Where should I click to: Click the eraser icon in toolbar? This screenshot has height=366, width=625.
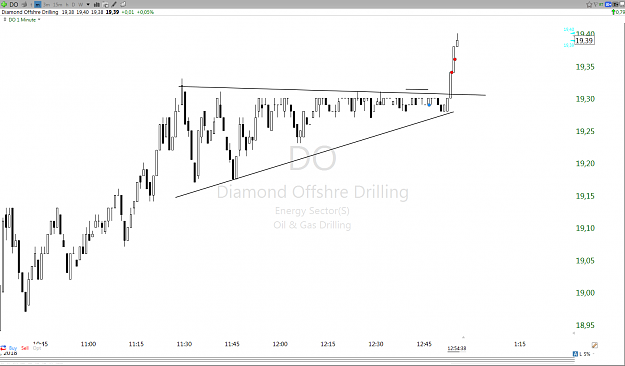[x=123, y=4]
